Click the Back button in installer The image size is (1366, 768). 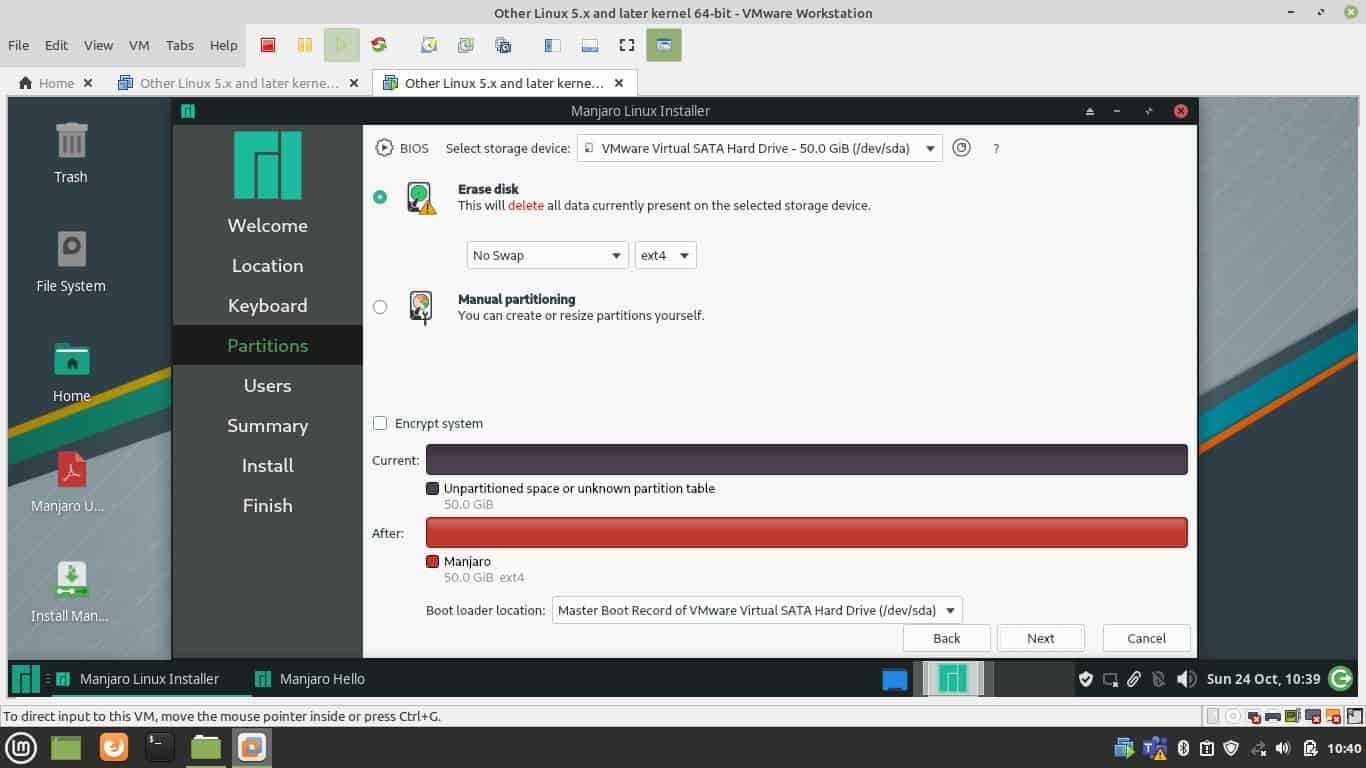tap(947, 638)
